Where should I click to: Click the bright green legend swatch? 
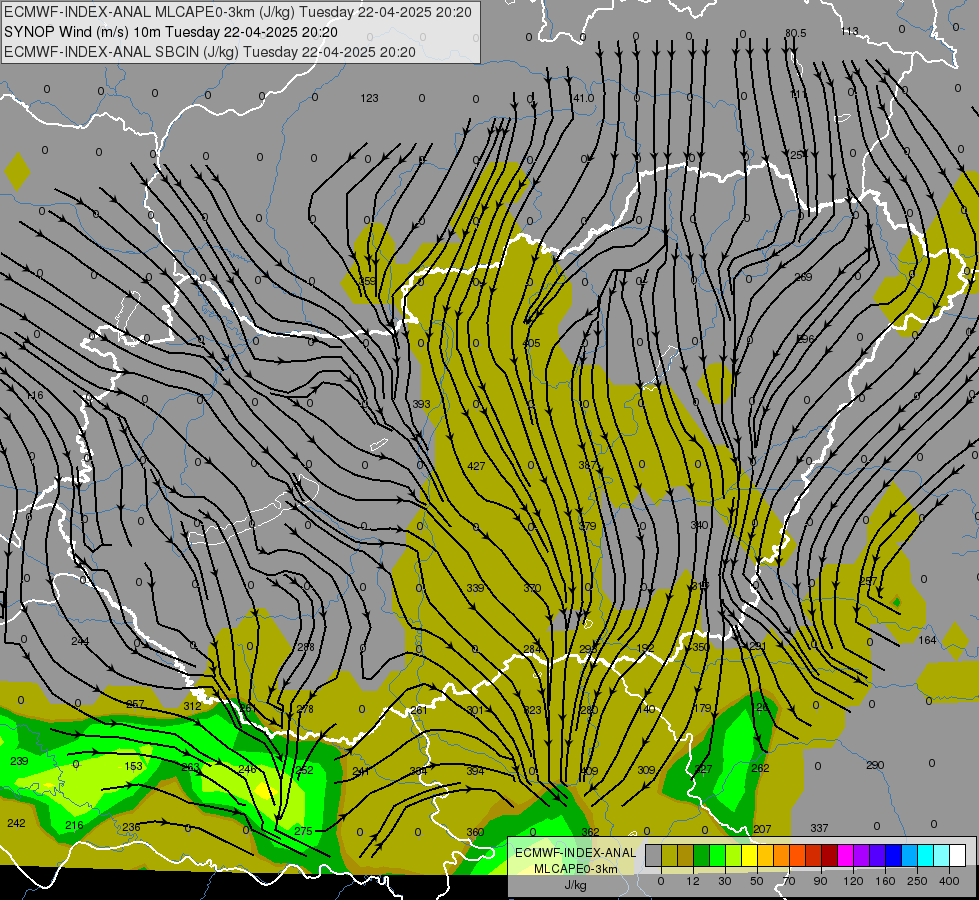717,855
